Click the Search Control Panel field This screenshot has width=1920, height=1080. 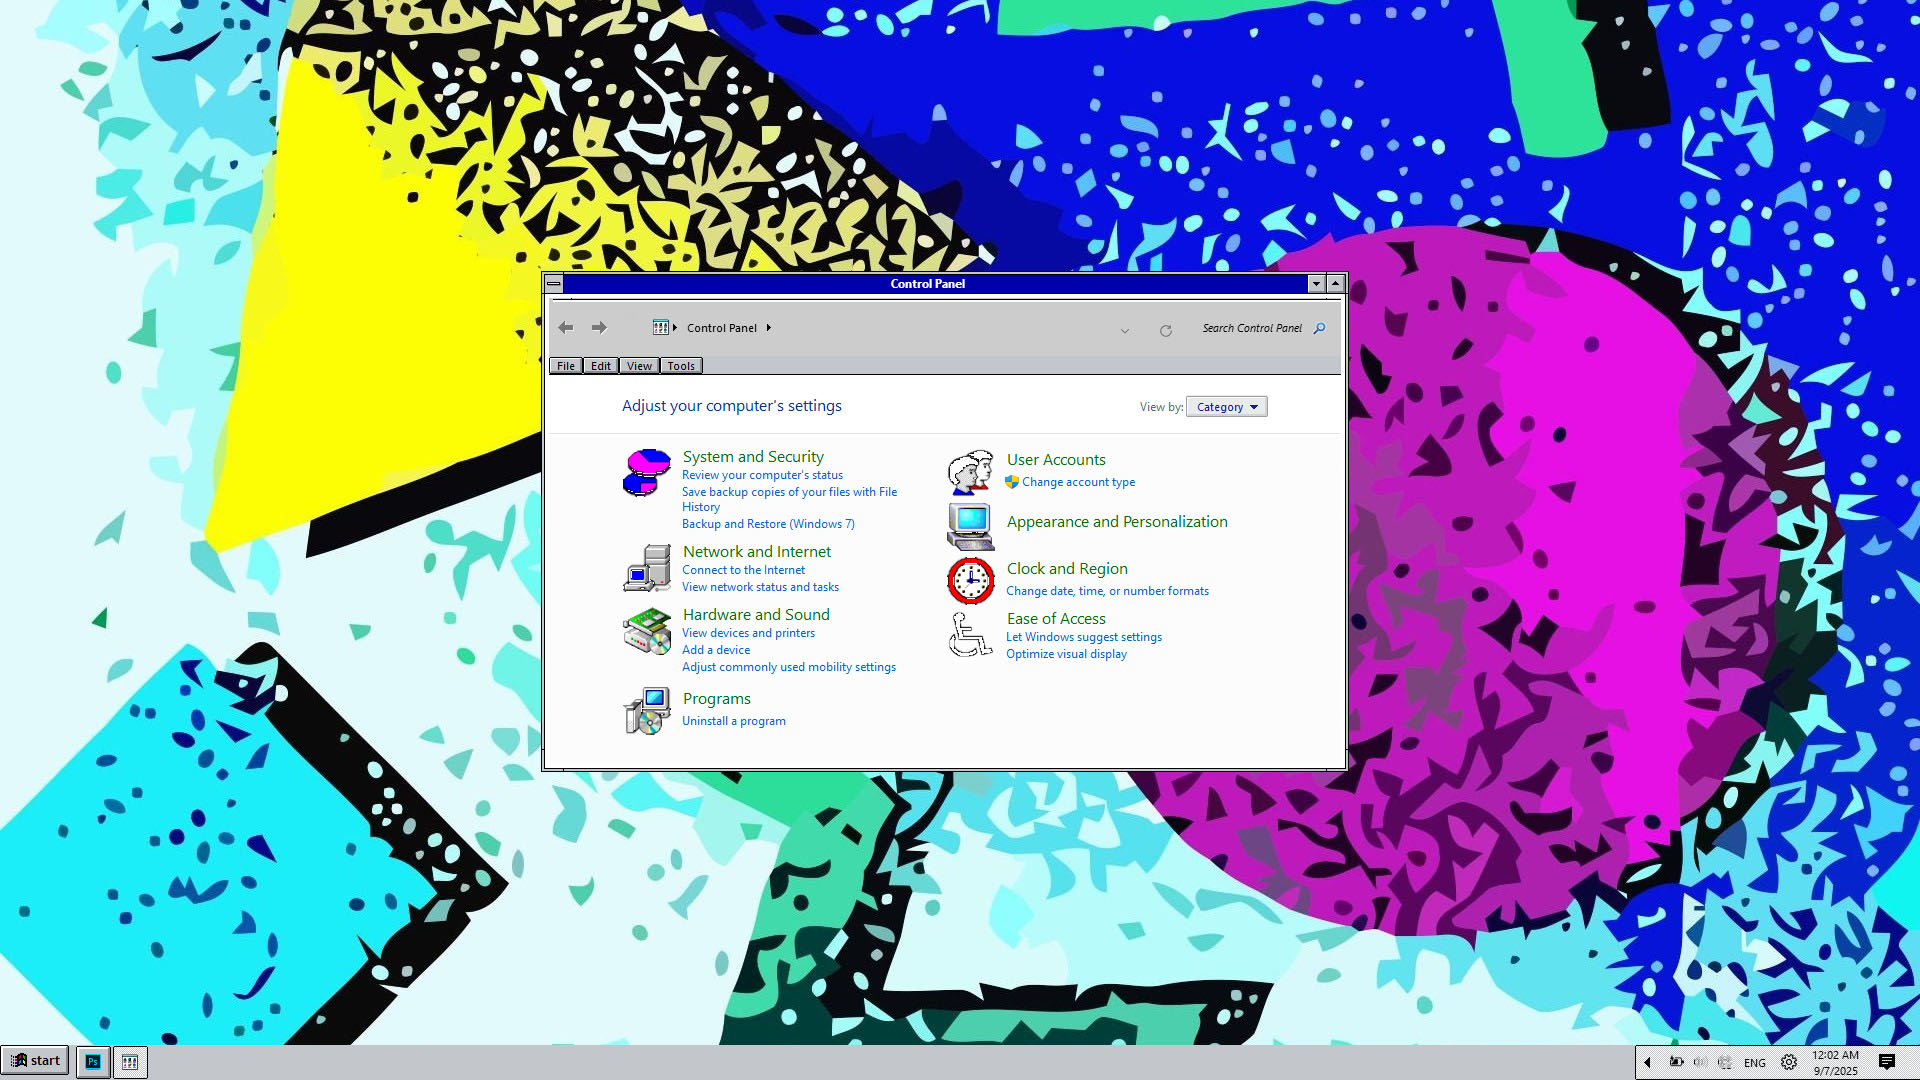point(1252,328)
